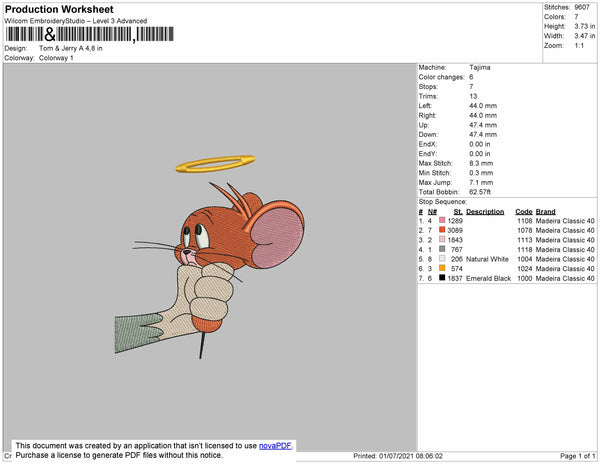This screenshot has height=464, width=600.
Task: Click the EndX value 0.00 in
Action: coord(480,144)
